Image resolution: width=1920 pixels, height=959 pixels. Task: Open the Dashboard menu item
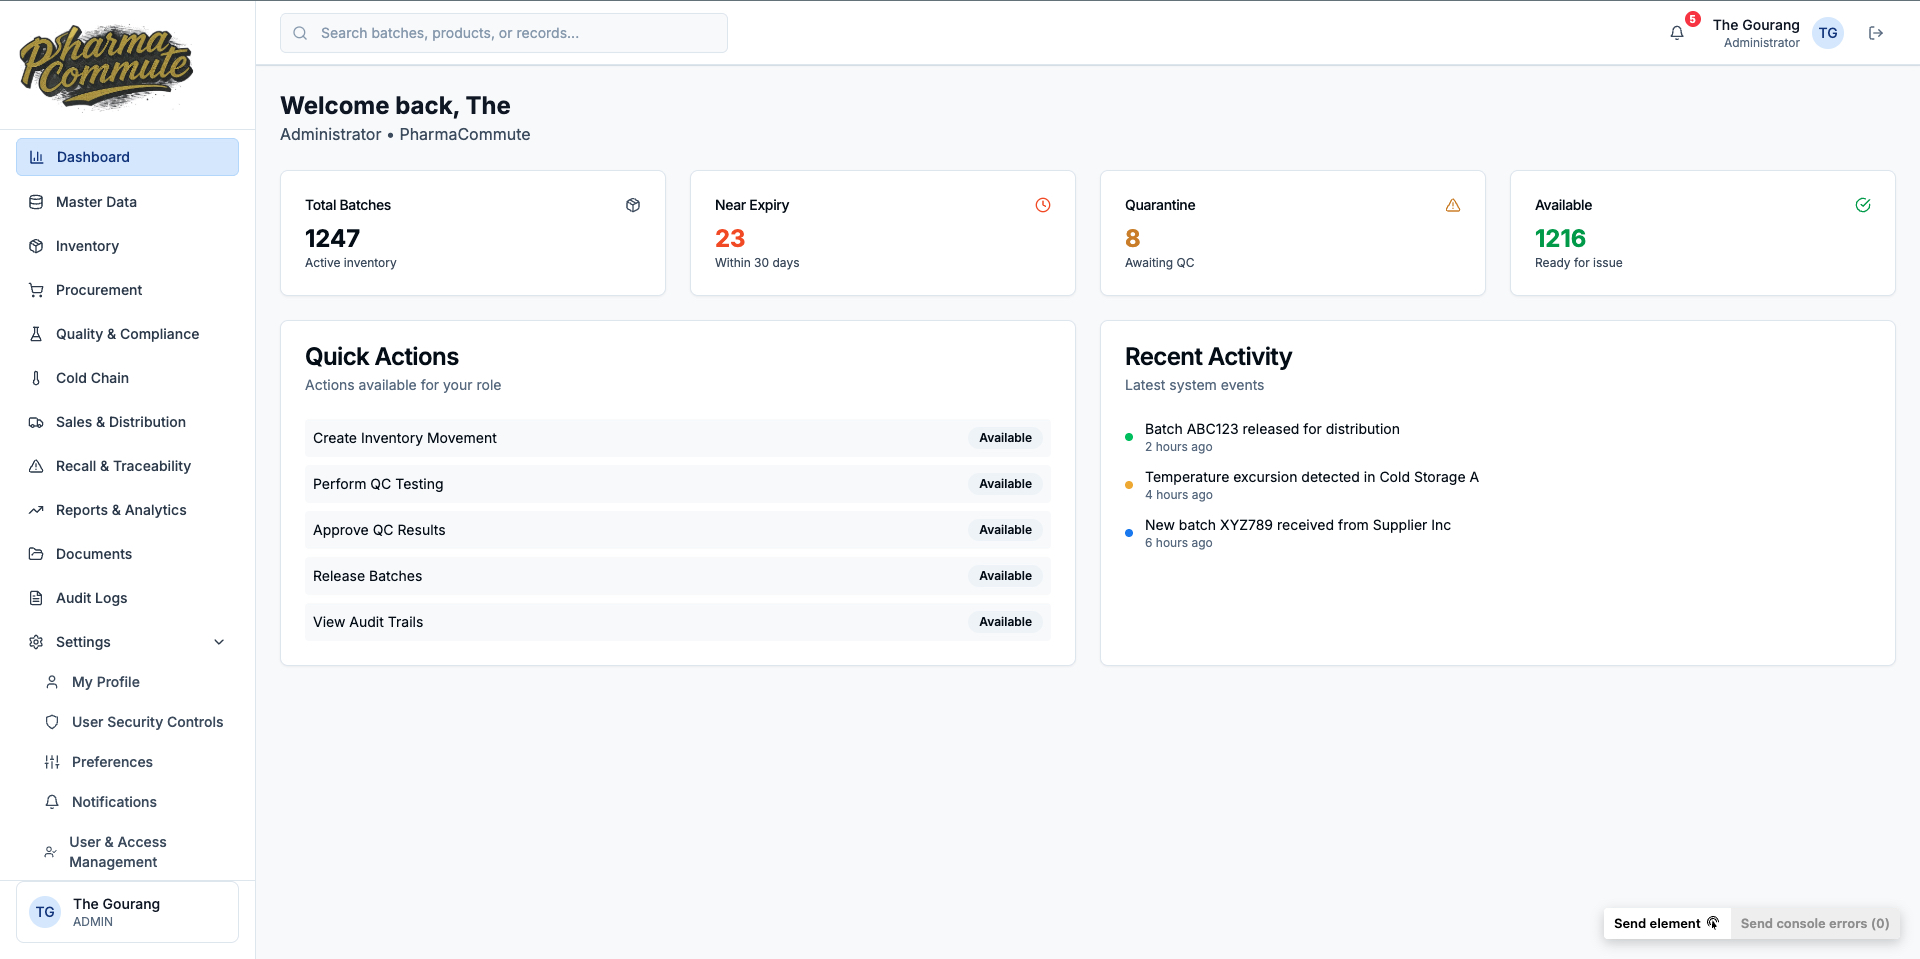tap(127, 157)
